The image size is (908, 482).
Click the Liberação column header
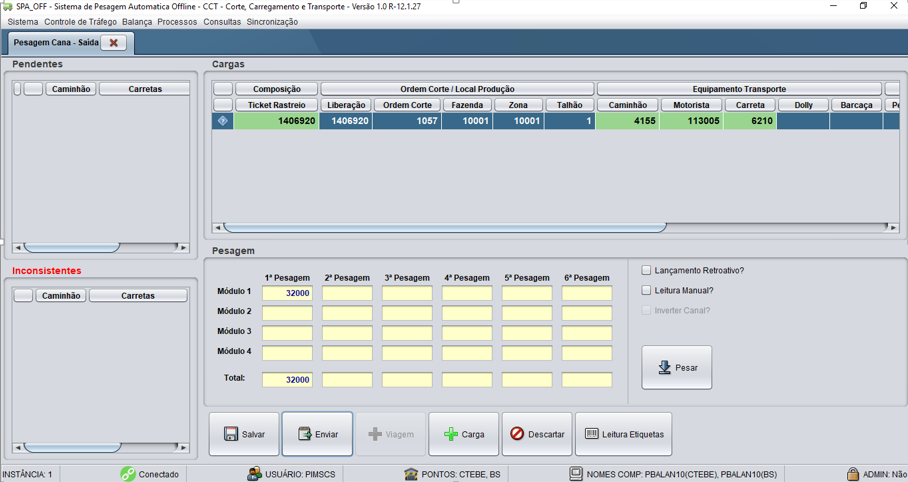[346, 105]
